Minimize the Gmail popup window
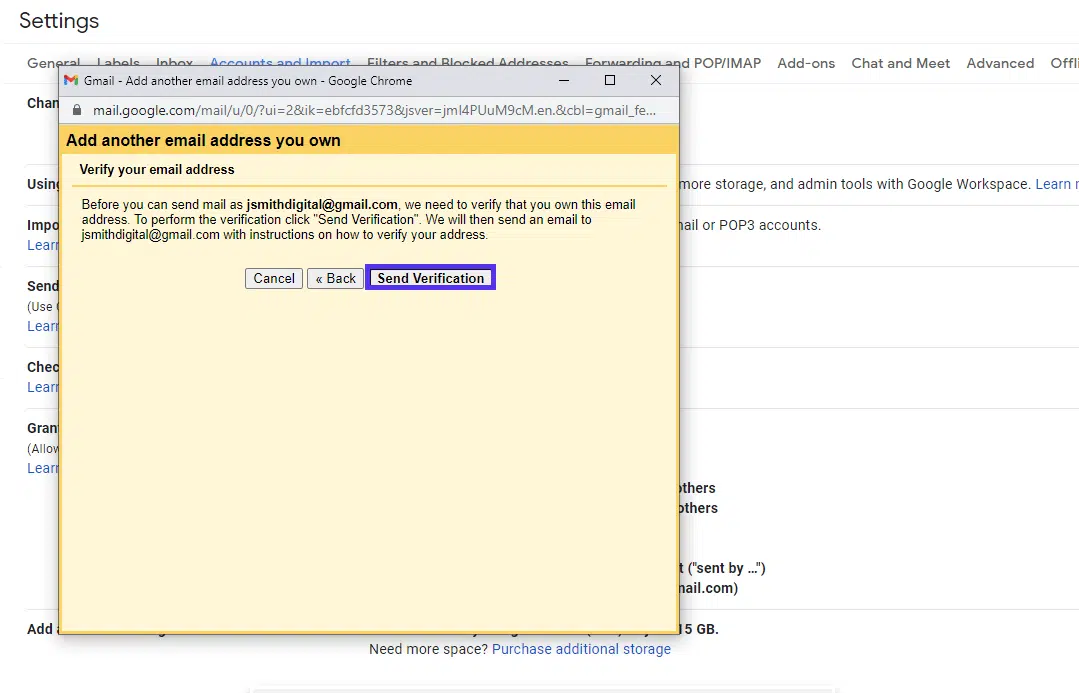 tap(564, 81)
